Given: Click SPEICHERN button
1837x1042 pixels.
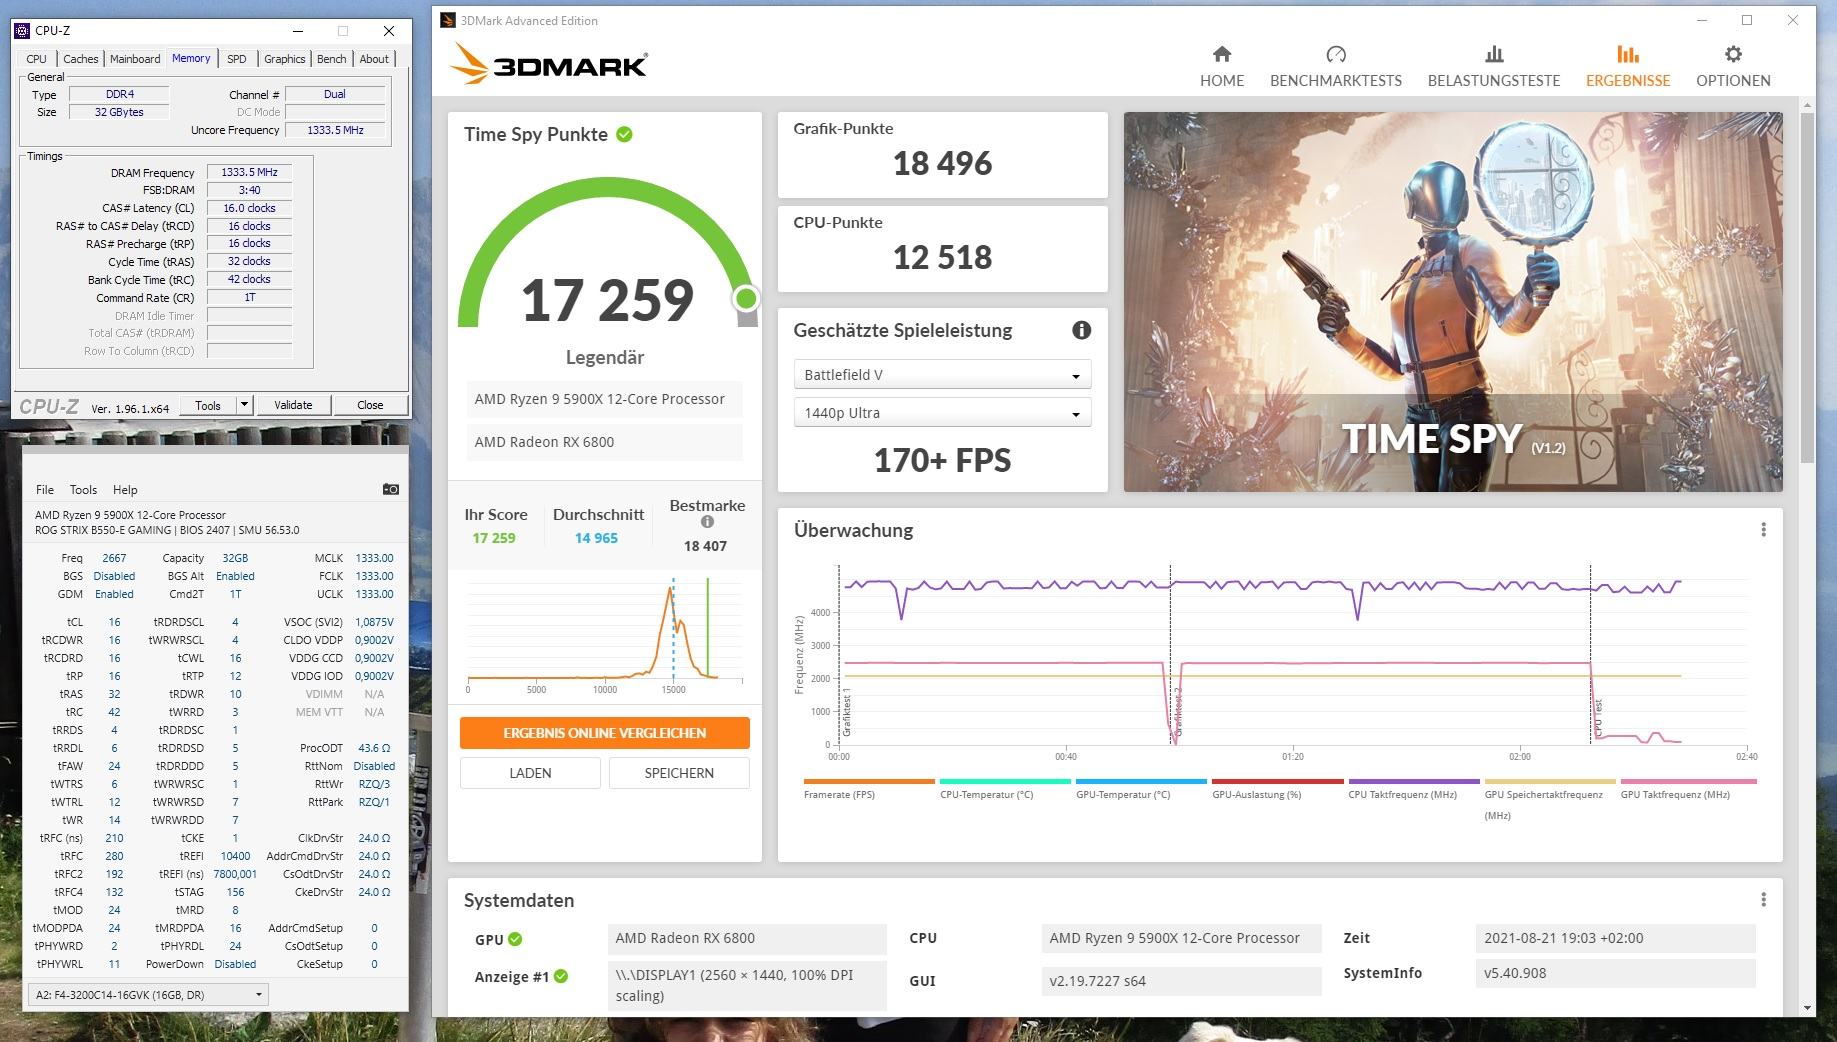Looking at the screenshot, I should [679, 773].
